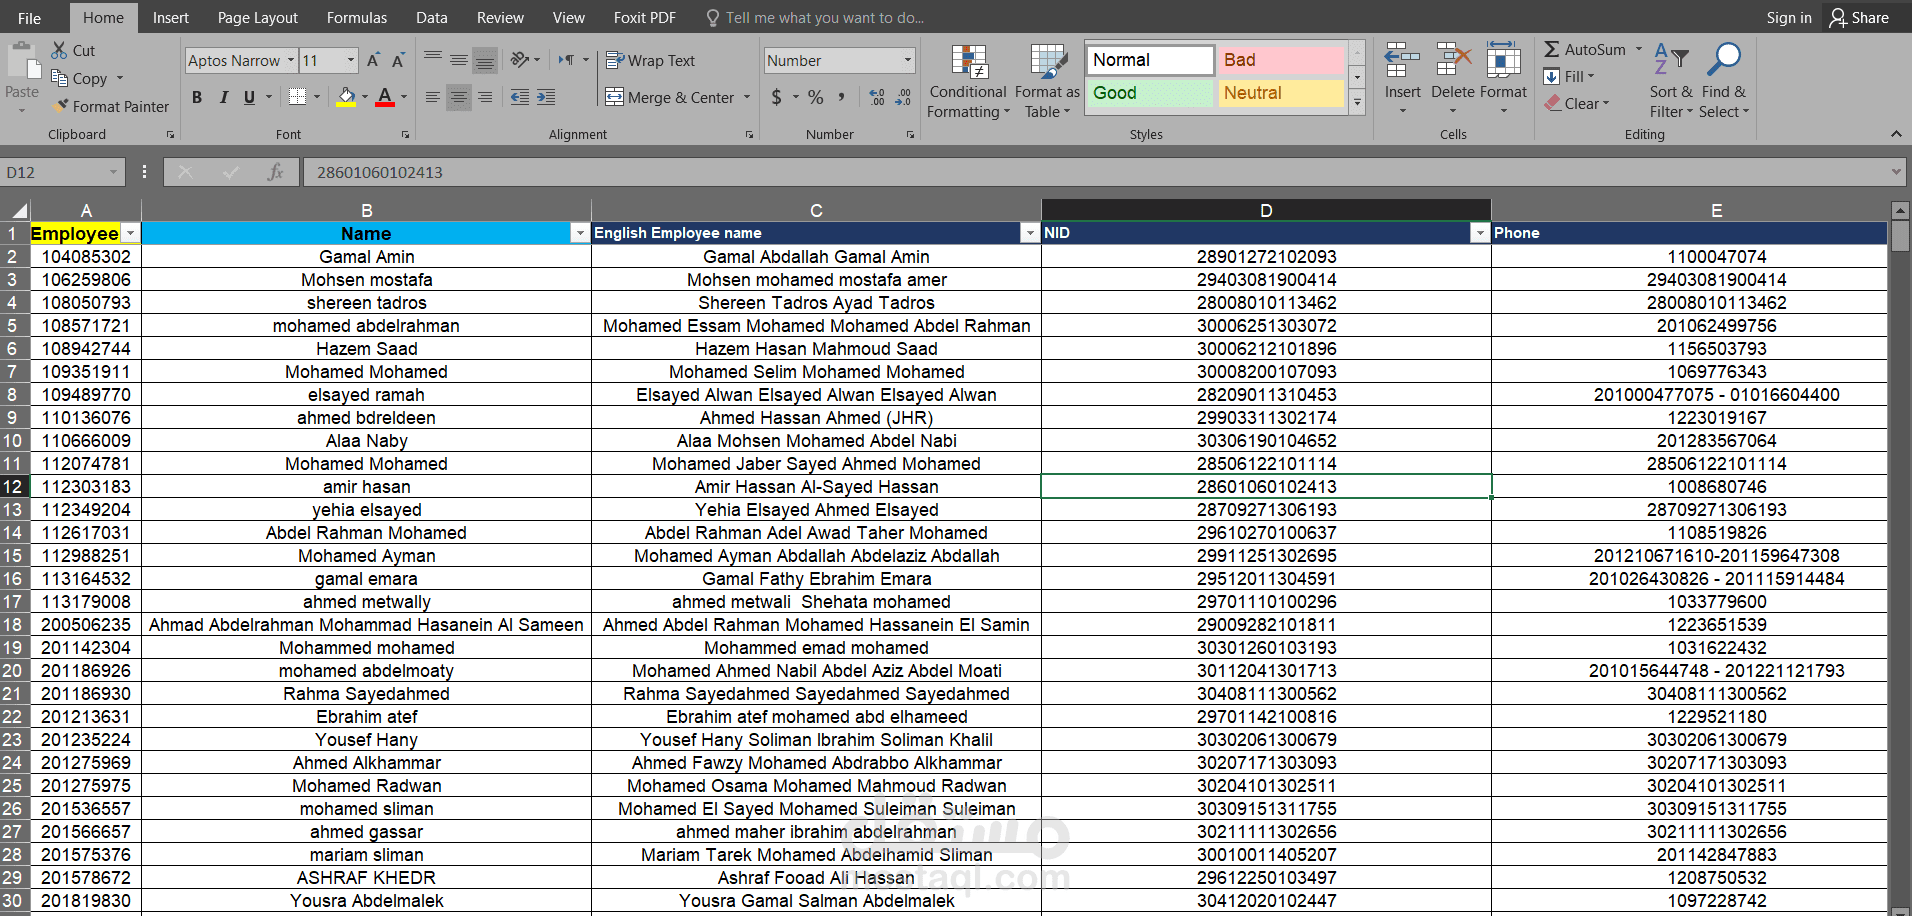Click the Name Box showing D12

point(62,172)
